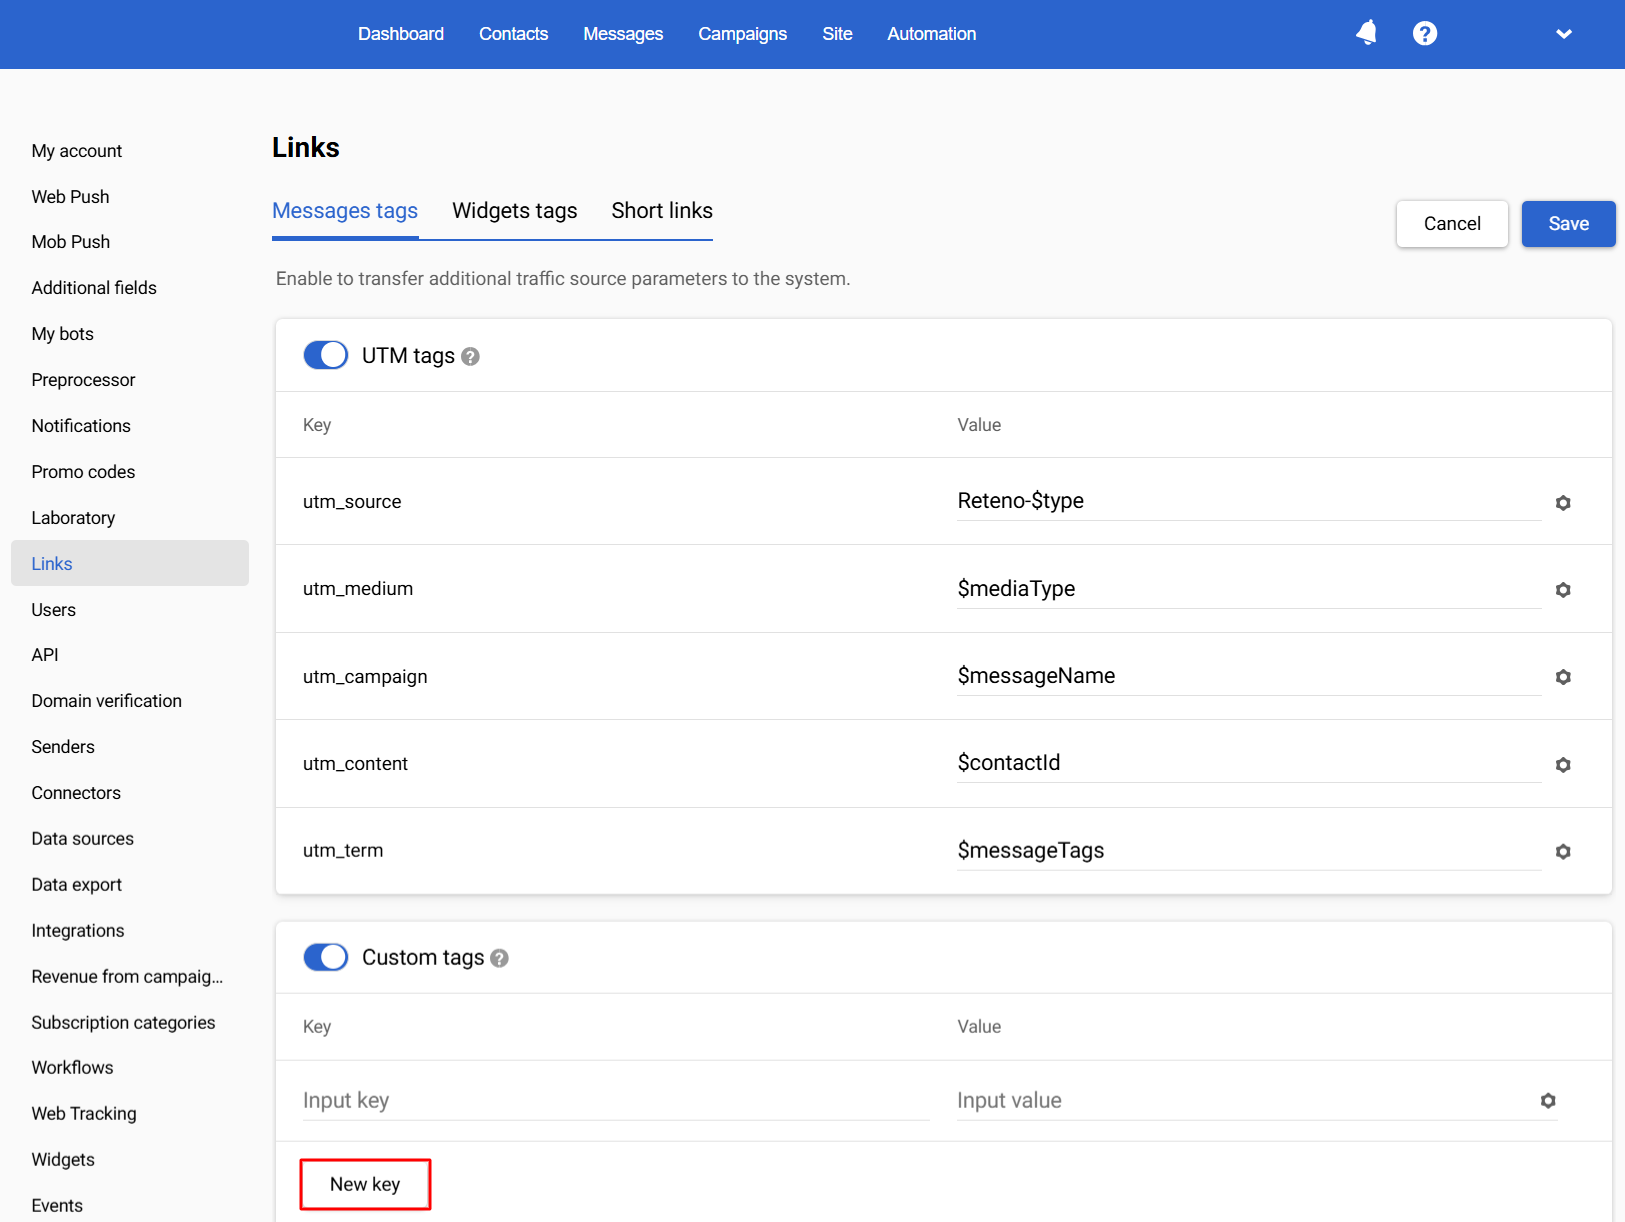Edit the utm_source value field

1249,501
